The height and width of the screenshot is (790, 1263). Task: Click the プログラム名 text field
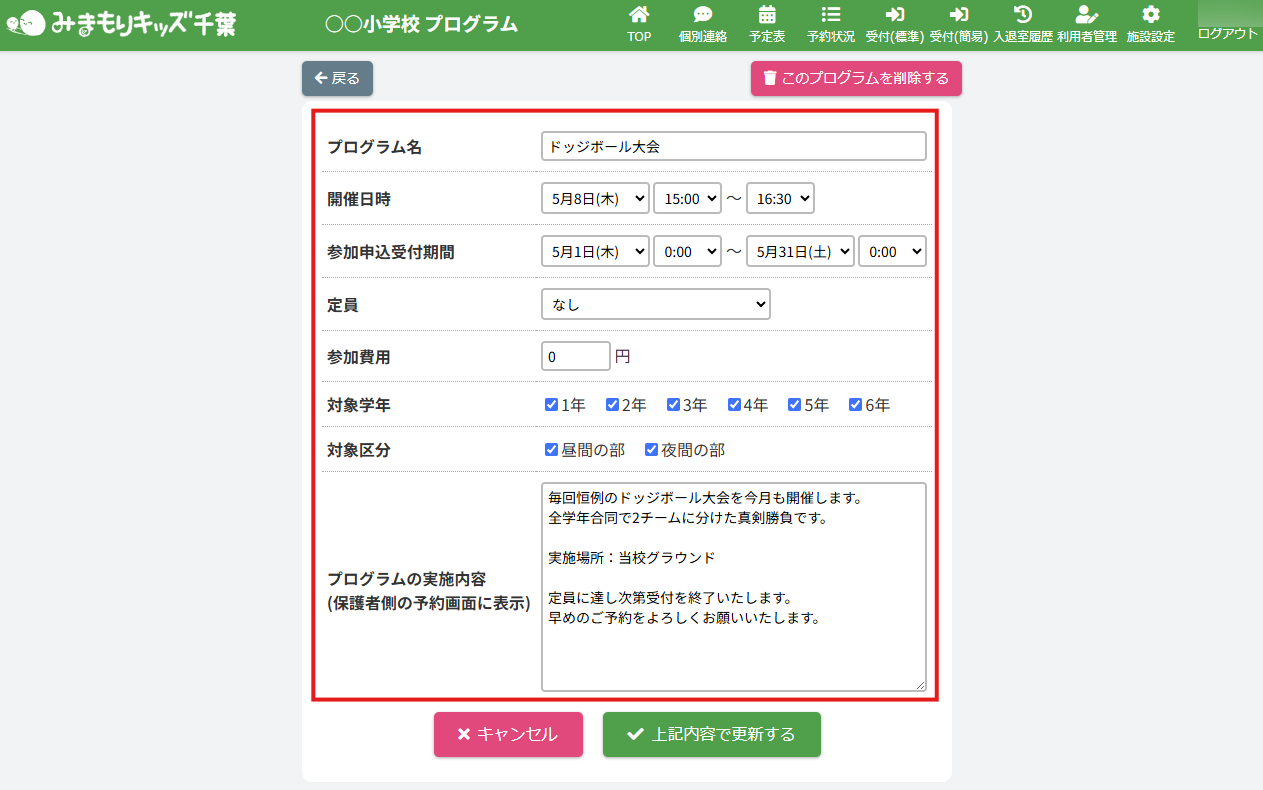(733, 146)
